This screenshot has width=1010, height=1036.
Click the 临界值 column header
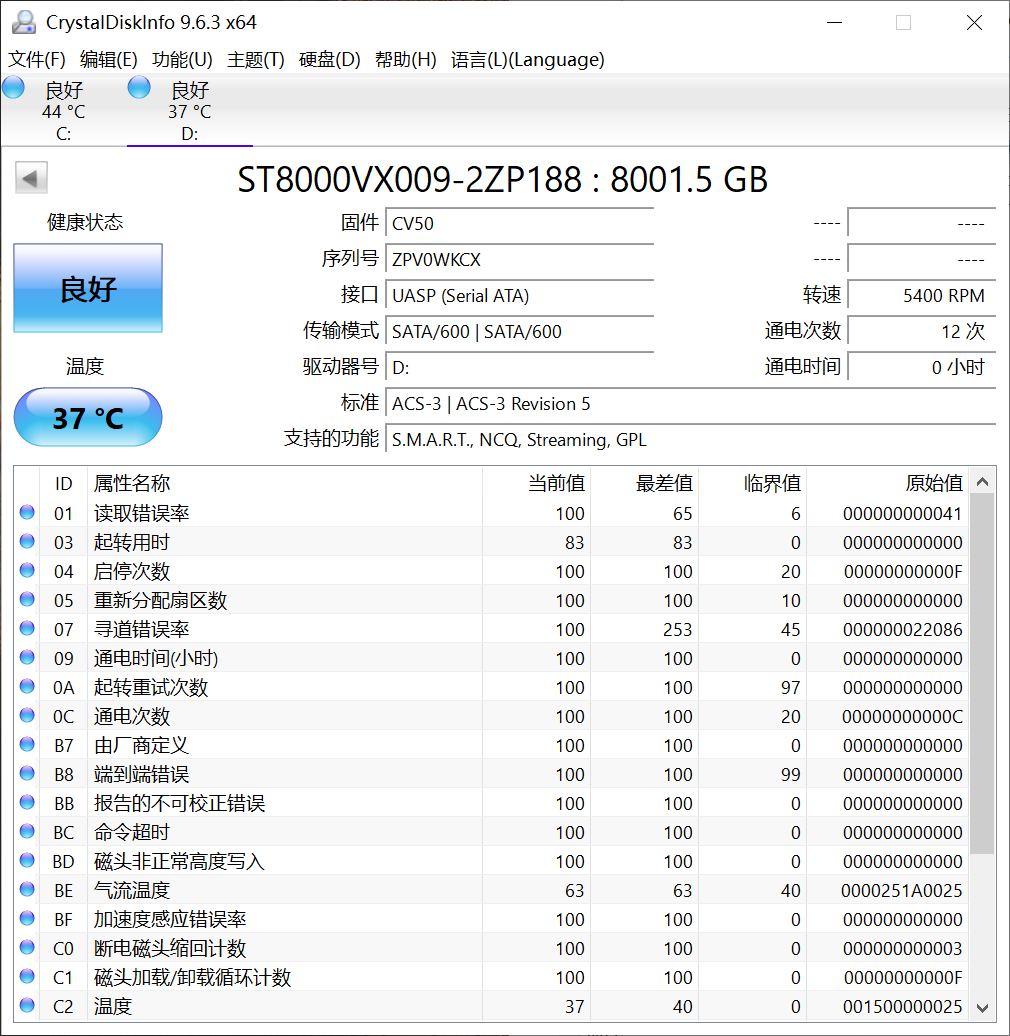click(753, 483)
